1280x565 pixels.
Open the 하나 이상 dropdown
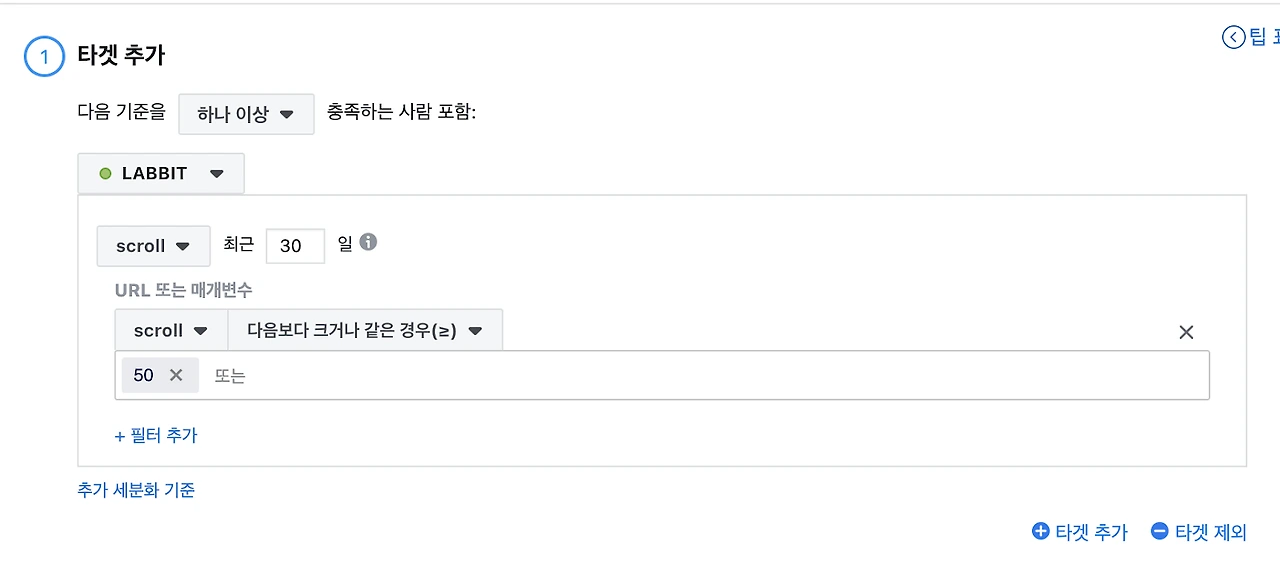[x=246, y=114]
